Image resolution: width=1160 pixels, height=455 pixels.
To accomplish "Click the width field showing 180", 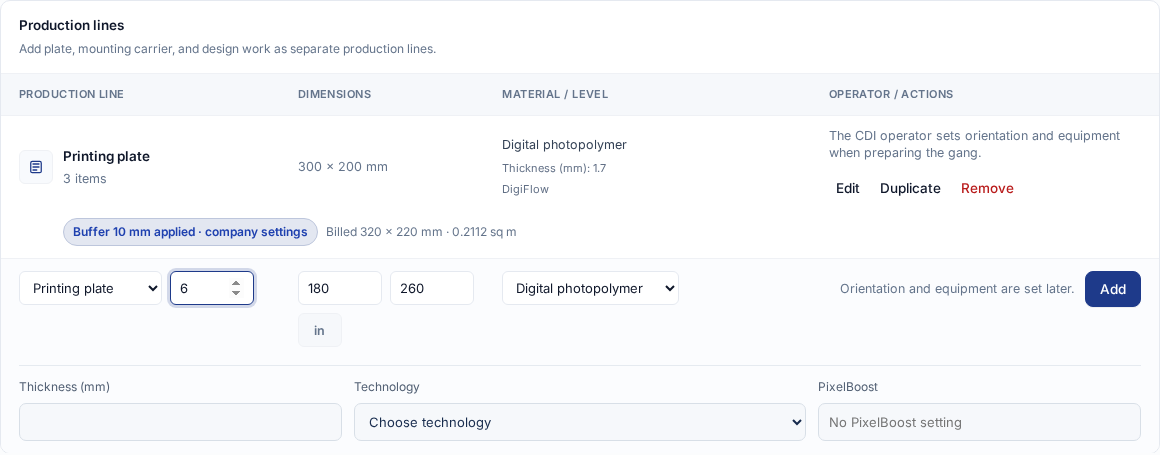I will 340,289.
